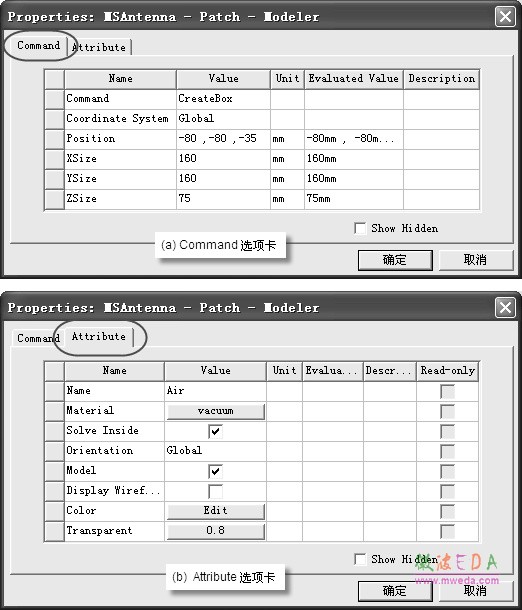
Task: Adjust the Transparent 0.8 value button
Action: (x=216, y=531)
